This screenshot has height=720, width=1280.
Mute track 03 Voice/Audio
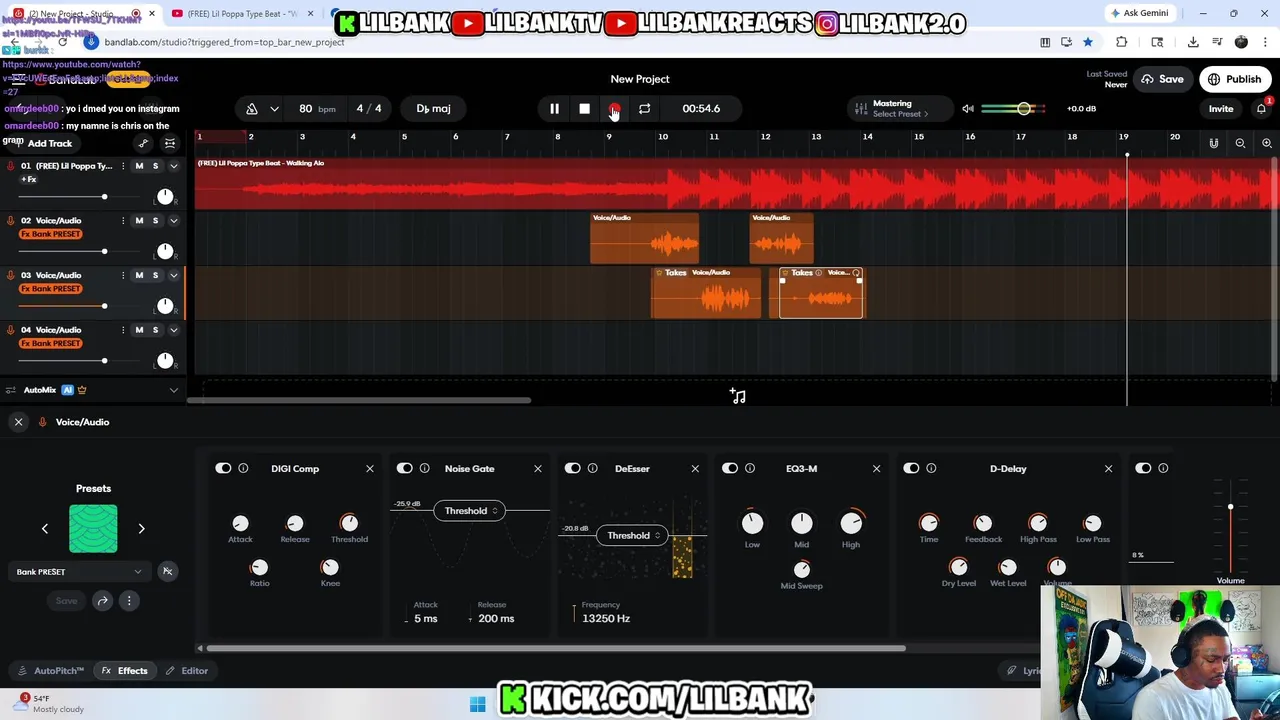coord(139,275)
